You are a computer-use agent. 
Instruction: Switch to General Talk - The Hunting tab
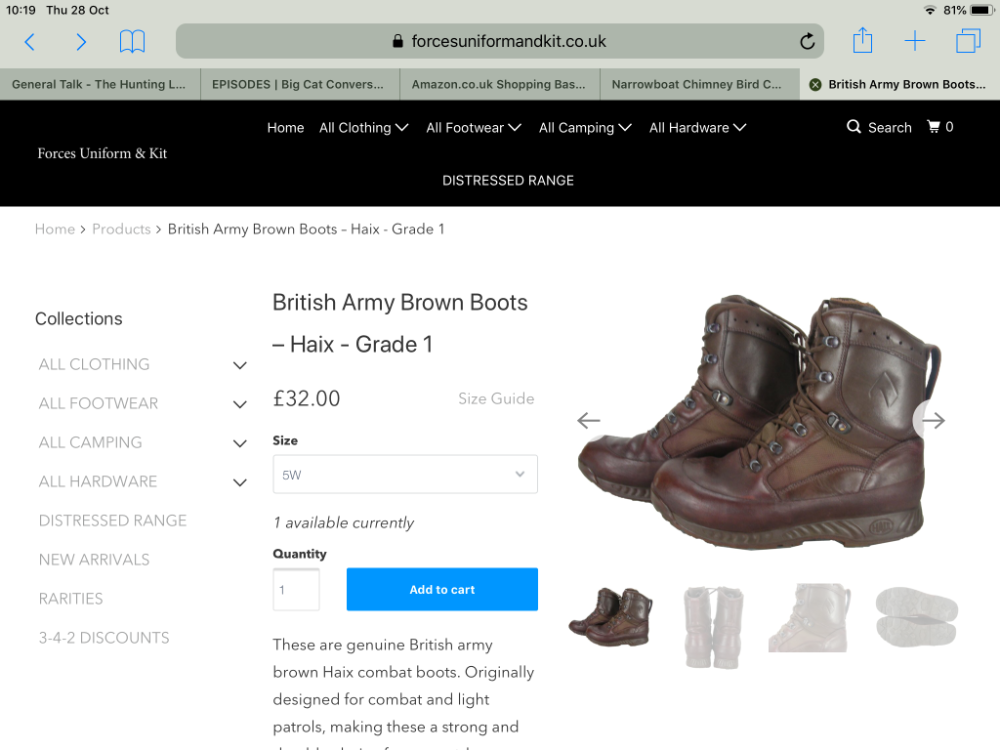(100, 84)
